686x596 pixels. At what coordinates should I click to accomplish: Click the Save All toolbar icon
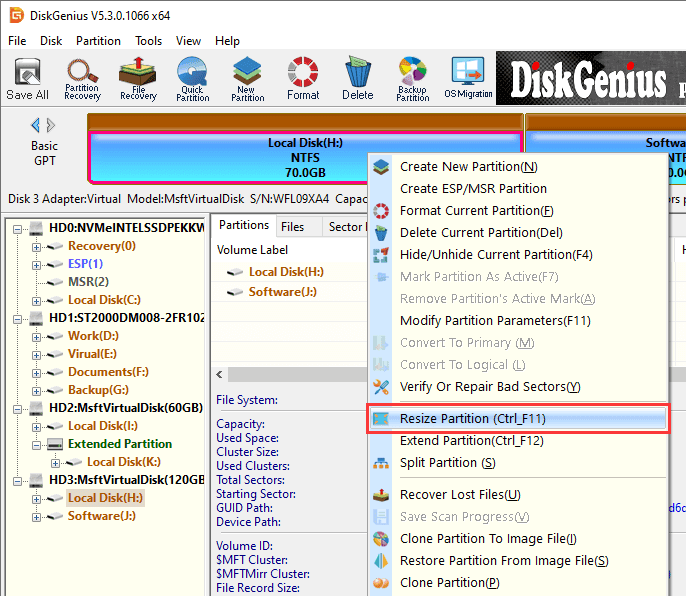pos(27,78)
